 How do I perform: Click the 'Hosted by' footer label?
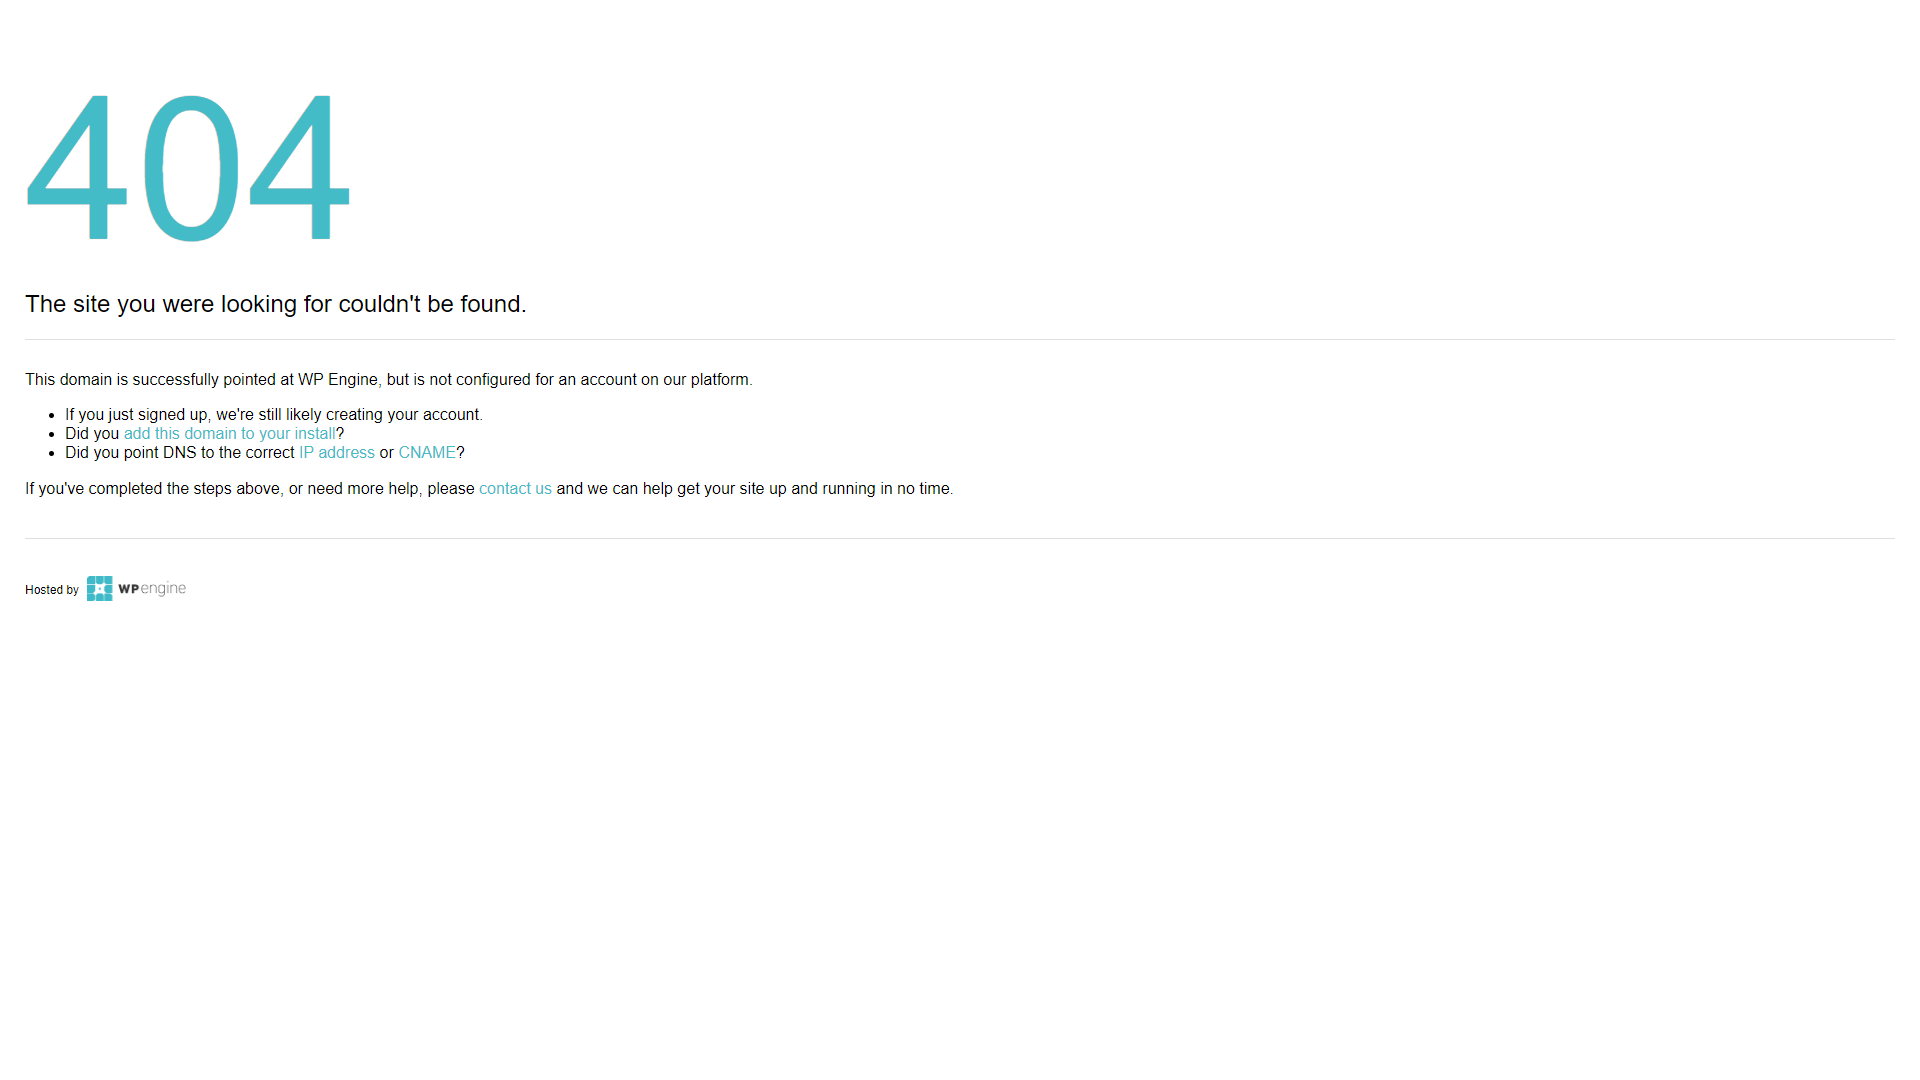point(52,590)
